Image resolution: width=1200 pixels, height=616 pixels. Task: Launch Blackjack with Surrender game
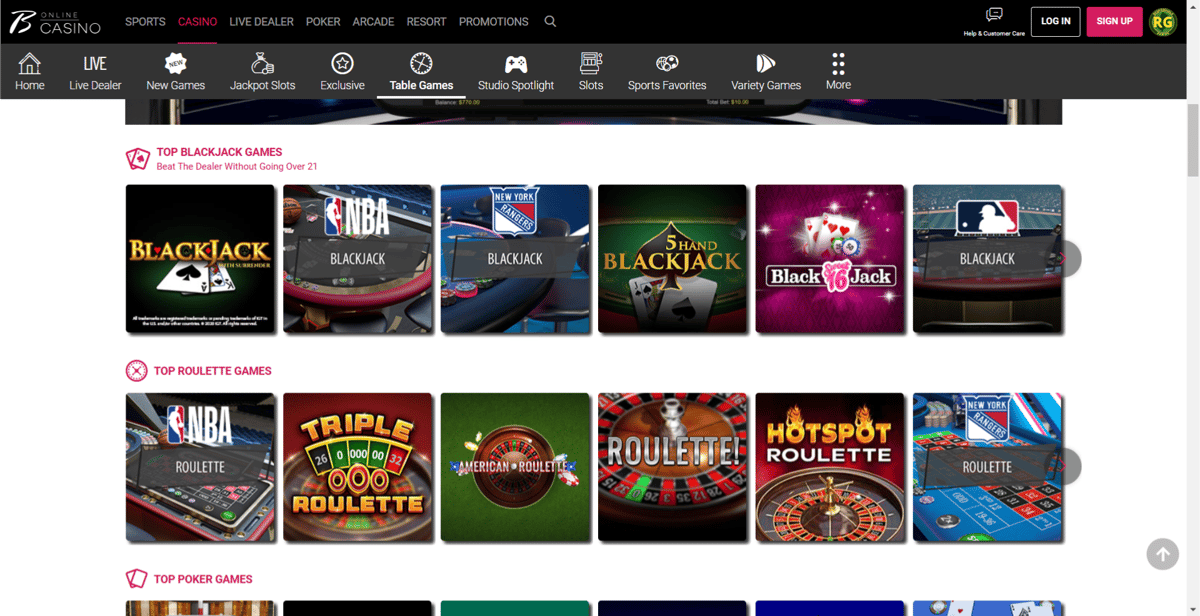(x=200, y=259)
